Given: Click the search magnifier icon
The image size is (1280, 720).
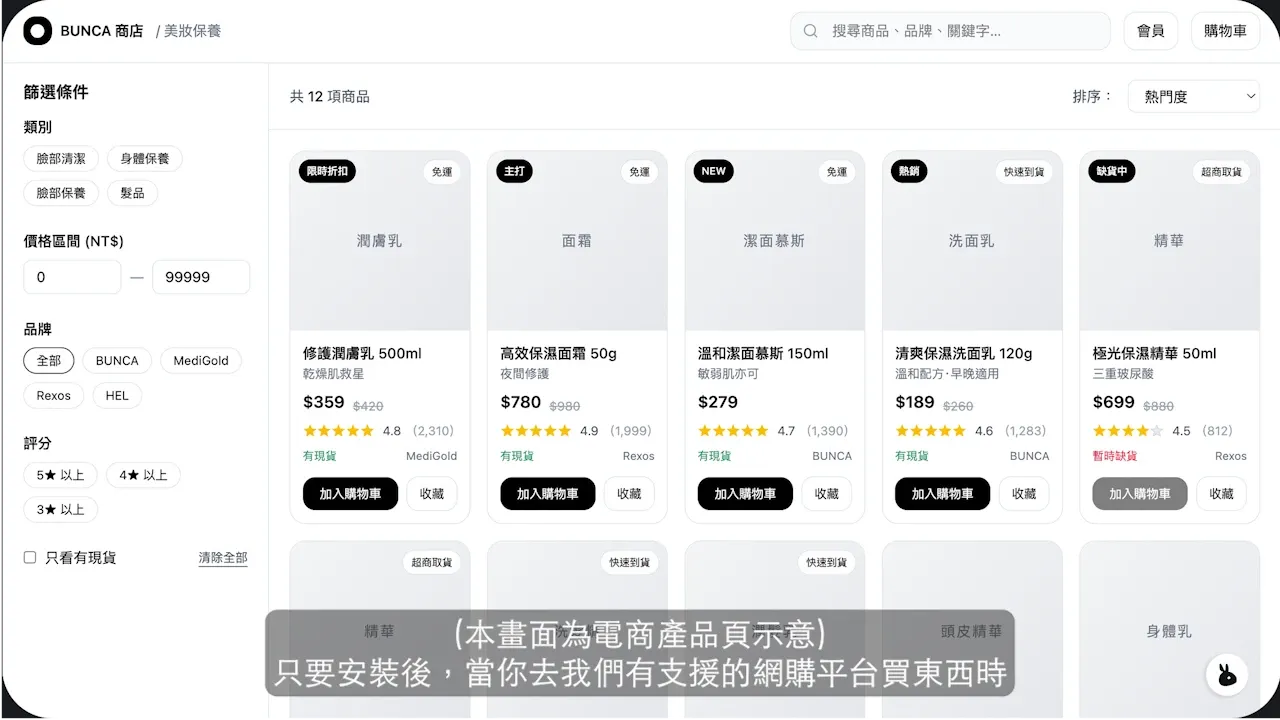Looking at the screenshot, I should 811,31.
